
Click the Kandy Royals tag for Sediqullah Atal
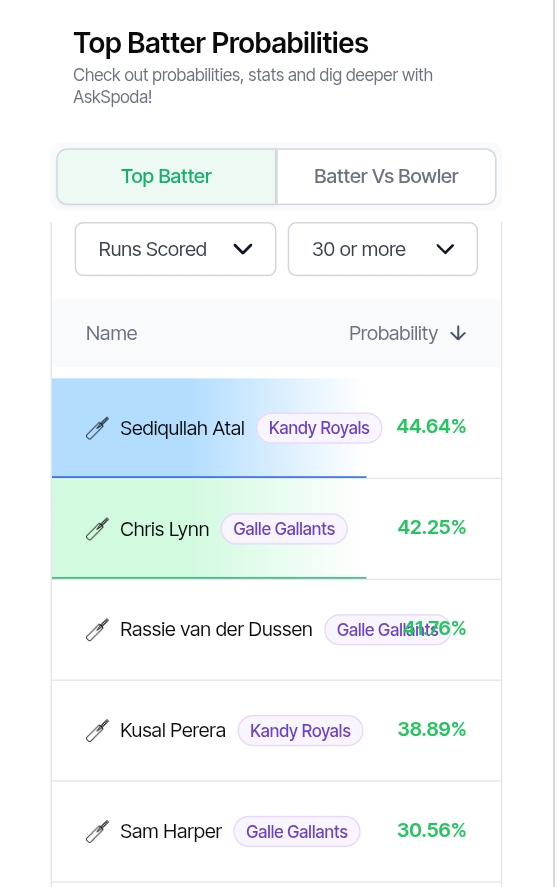[x=319, y=428]
